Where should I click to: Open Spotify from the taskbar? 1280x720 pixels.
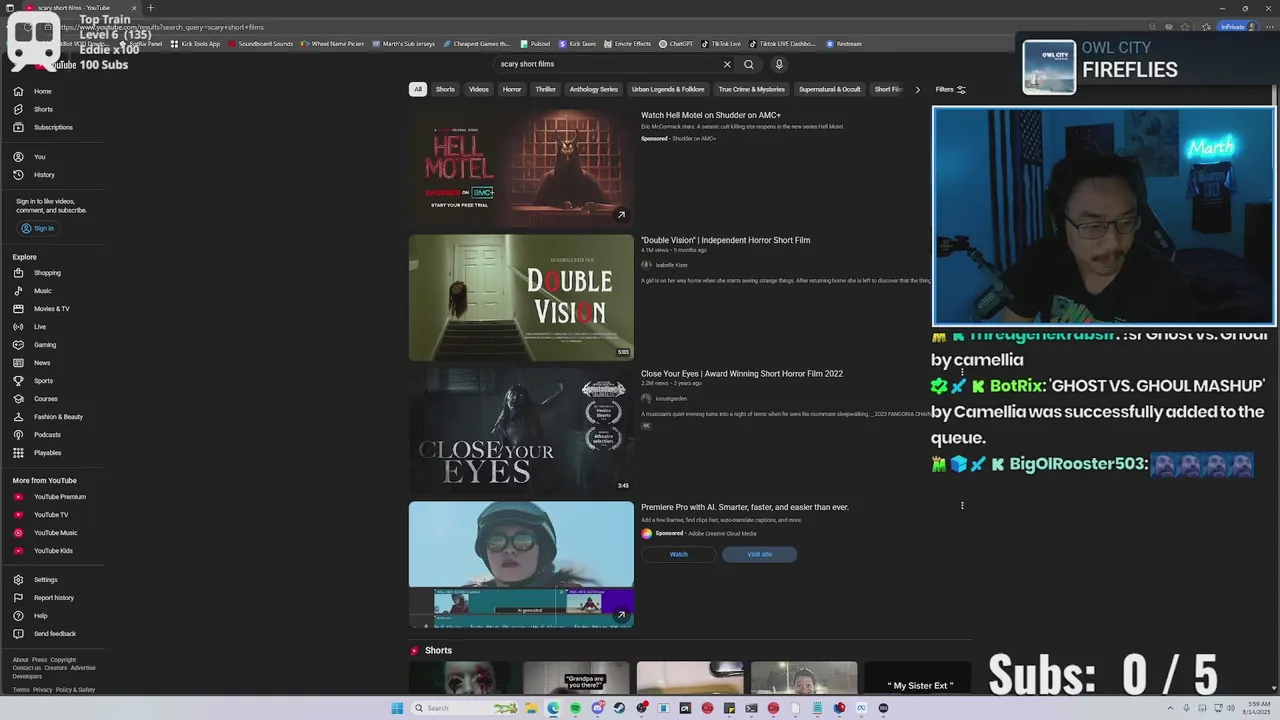click(x=575, y=708)
